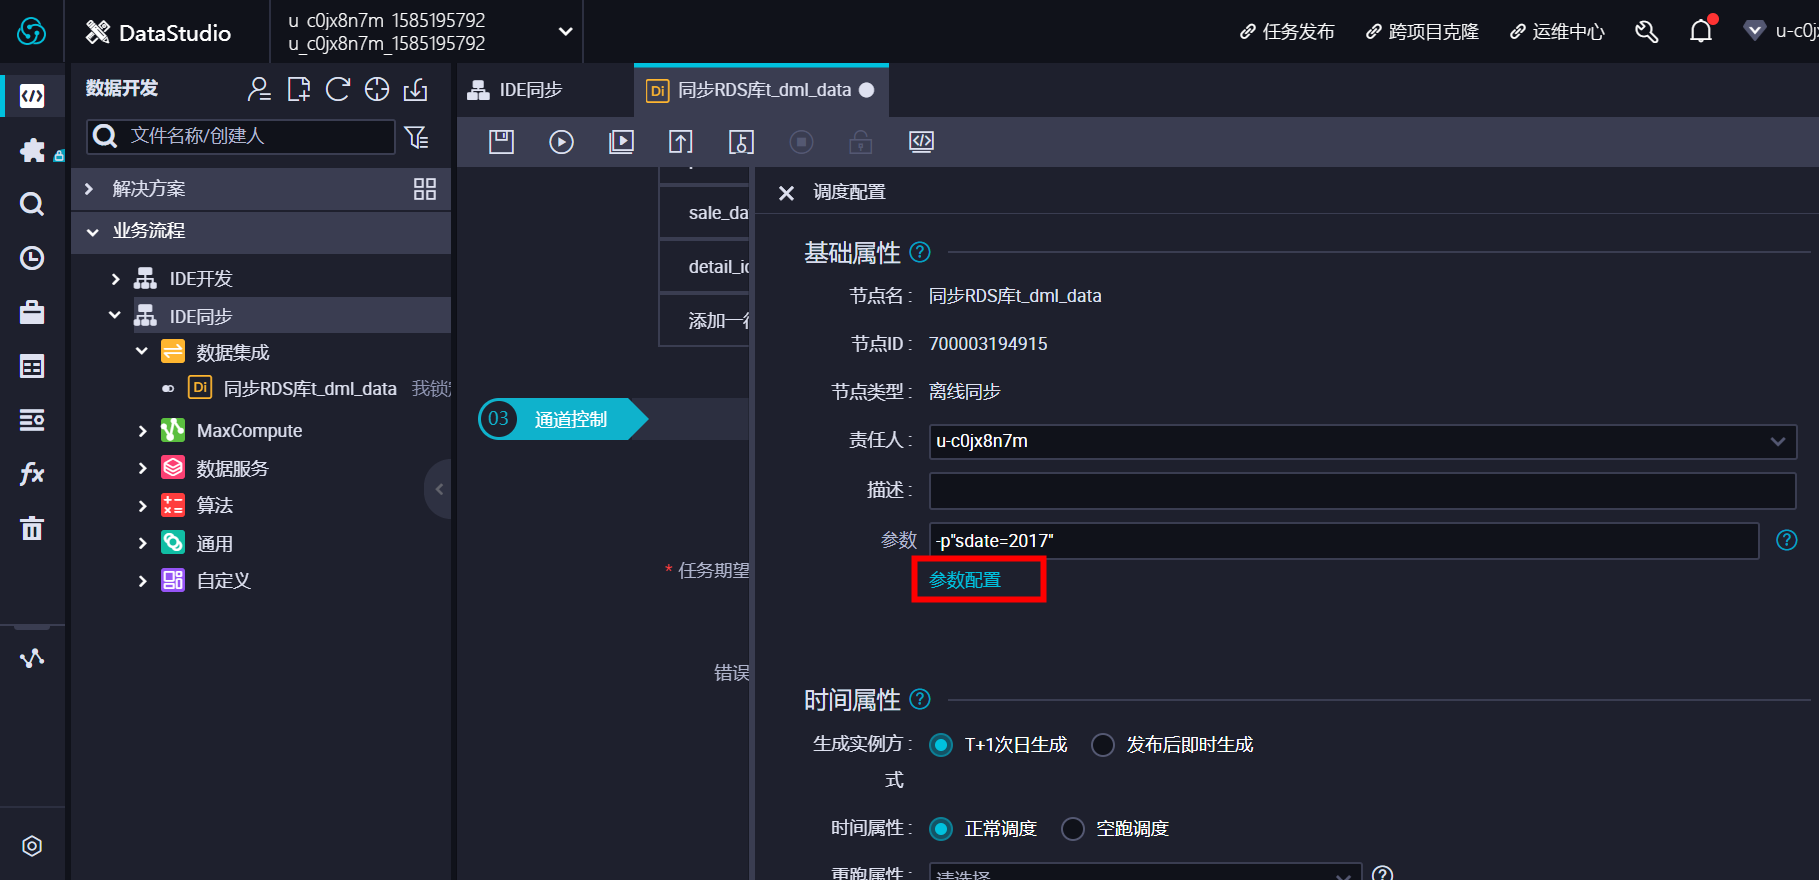1819x880 pixels.
Task: Click the locate target icon in 数据开发 header
Action: pos(377,89)
